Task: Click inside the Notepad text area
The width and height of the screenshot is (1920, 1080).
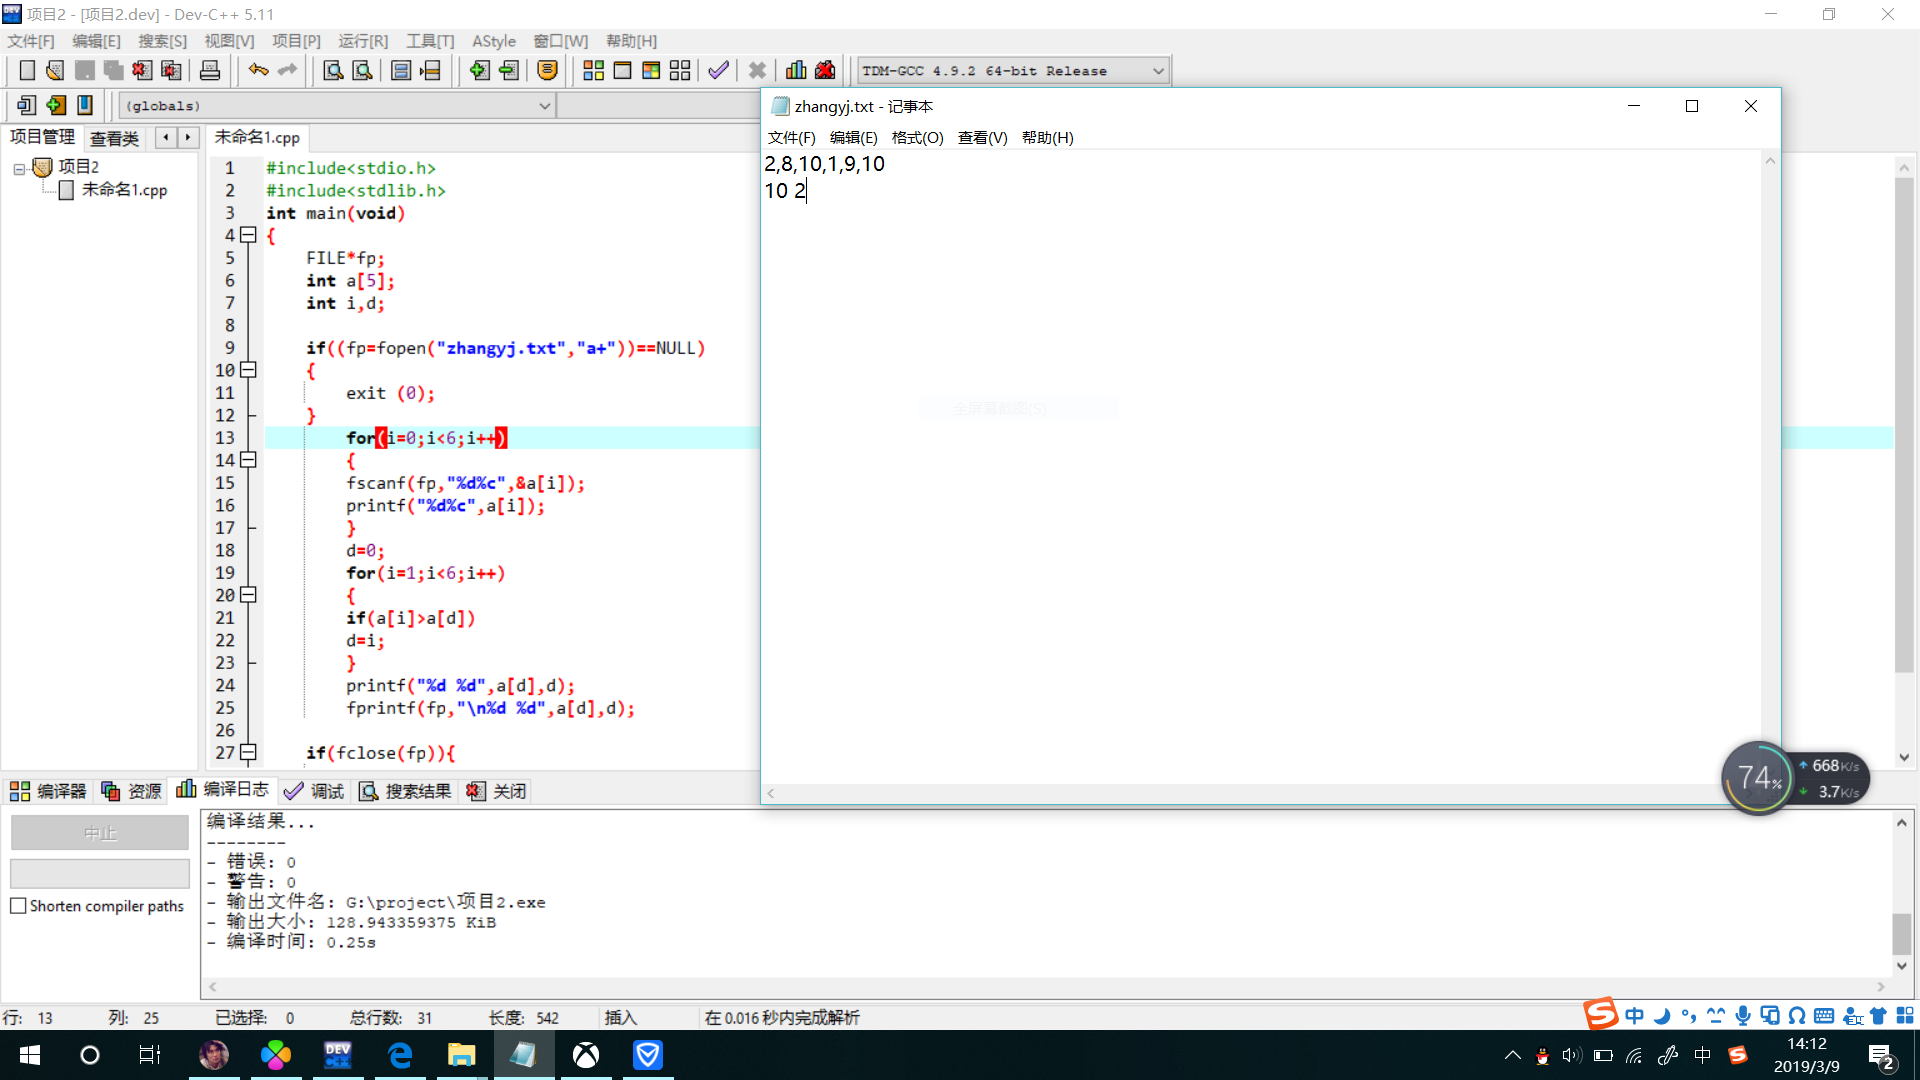Action: tap(1260, 466)
